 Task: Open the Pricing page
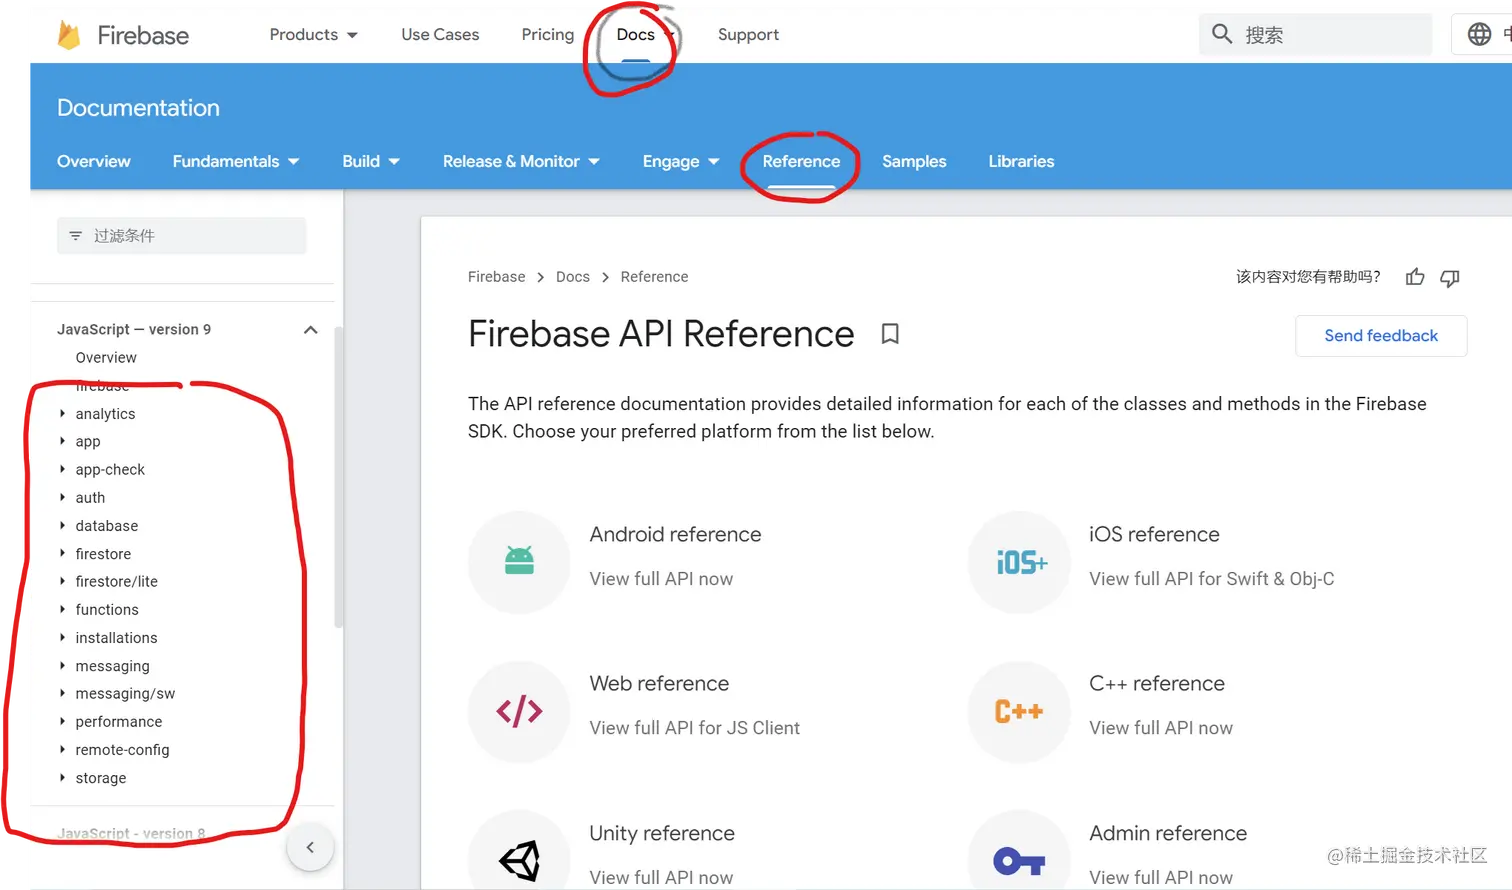click(548, 34)
